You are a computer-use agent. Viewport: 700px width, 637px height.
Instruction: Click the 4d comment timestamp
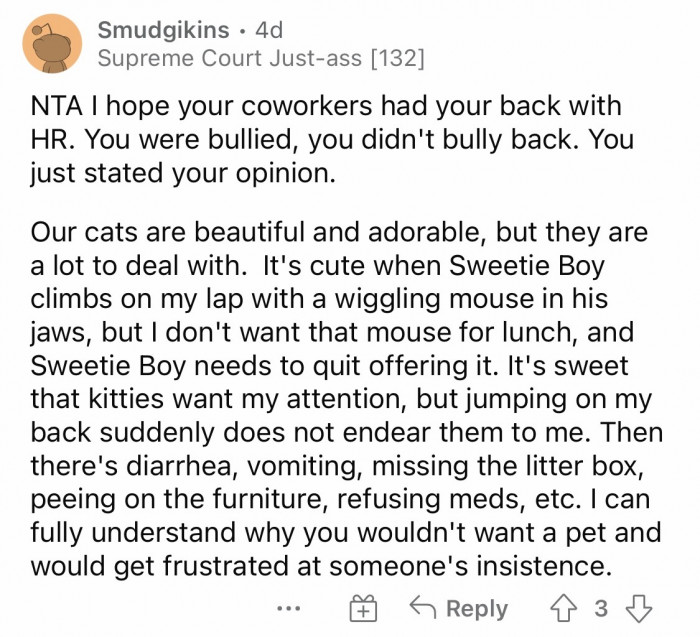(x=270, y=30)
